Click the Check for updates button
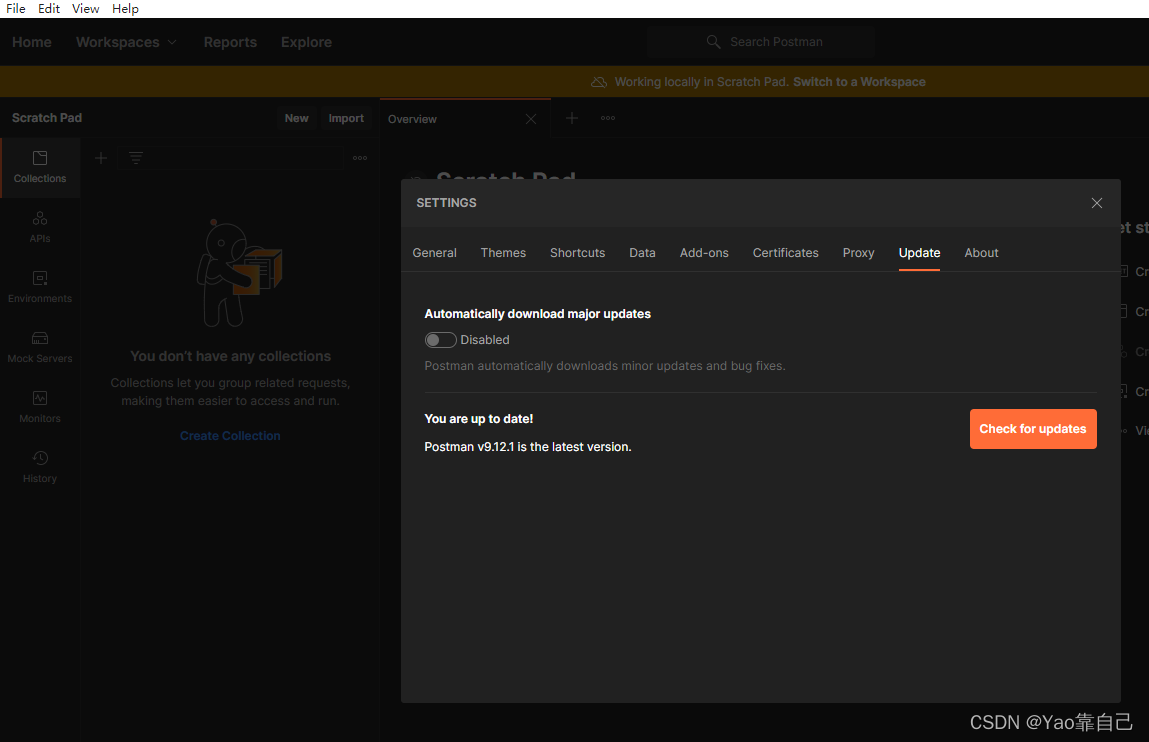The height and width of the screenshot is (742, 1149). pos(1033,428)
